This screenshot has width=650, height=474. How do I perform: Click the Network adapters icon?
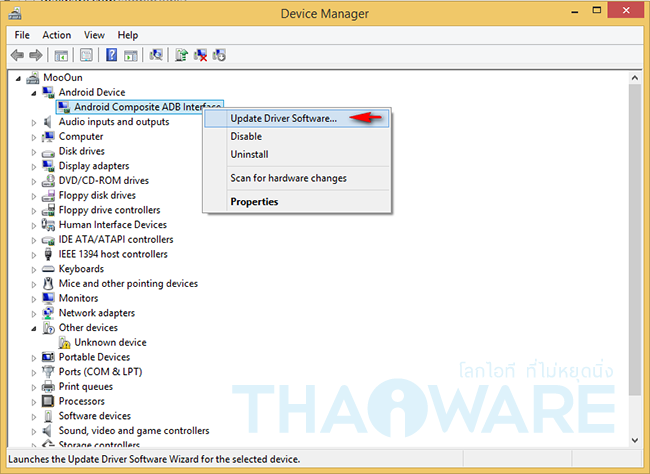coord(48,313)
